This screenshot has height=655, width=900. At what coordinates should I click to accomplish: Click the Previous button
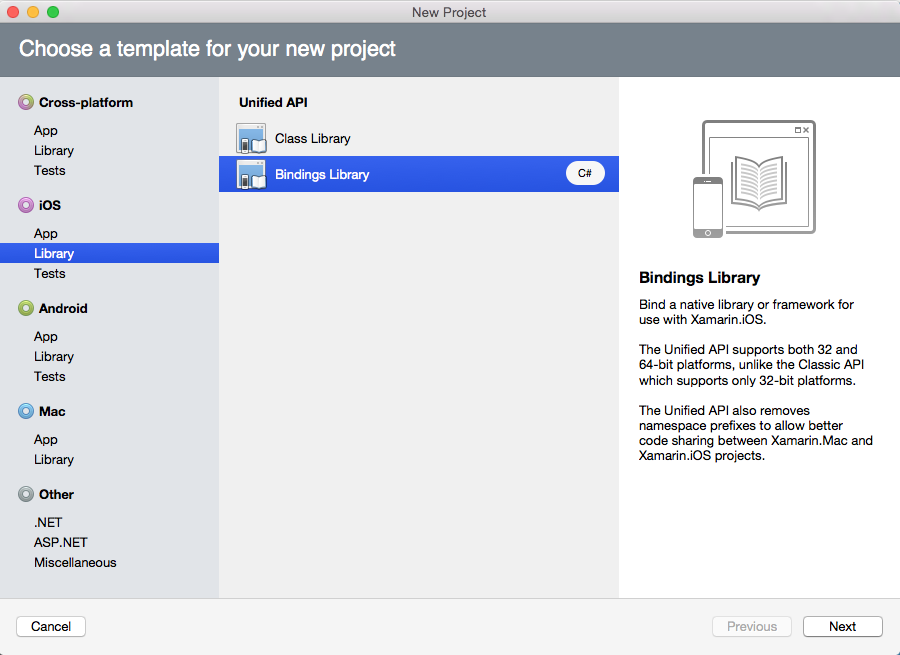(752, 626)
